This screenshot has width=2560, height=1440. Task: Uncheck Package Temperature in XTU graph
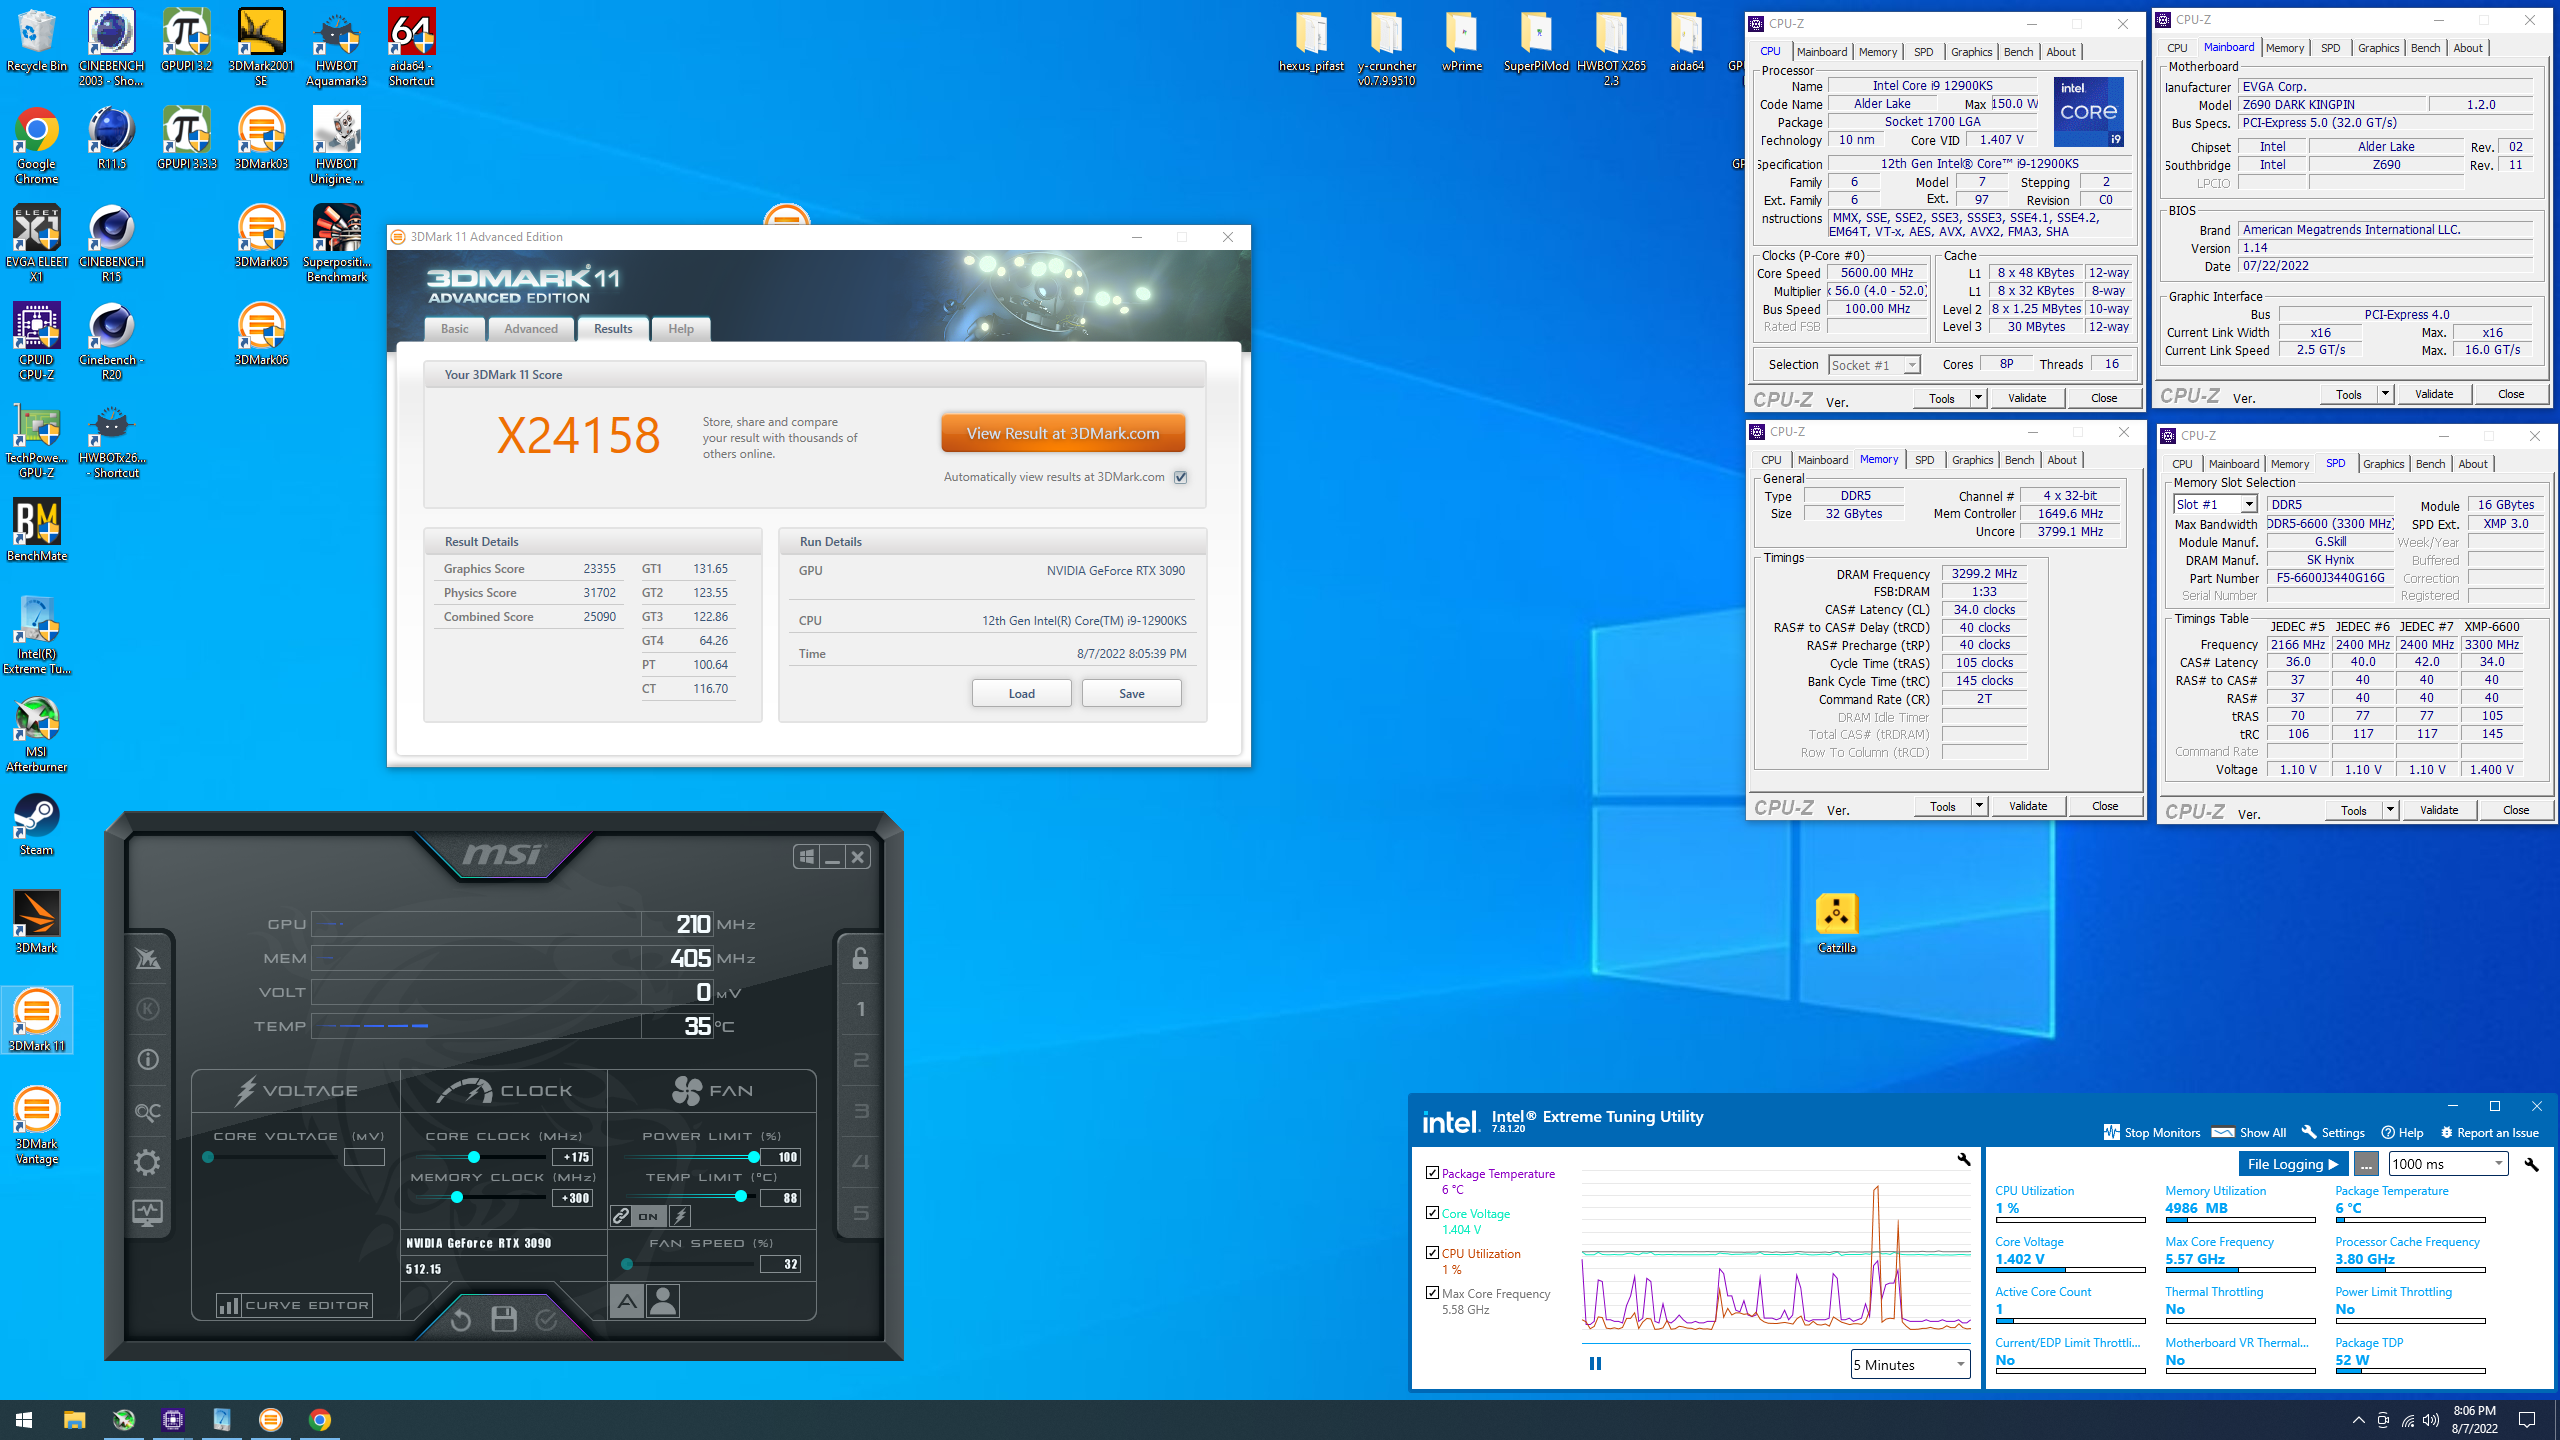pyautogui.click(x=1432, y=1172)
